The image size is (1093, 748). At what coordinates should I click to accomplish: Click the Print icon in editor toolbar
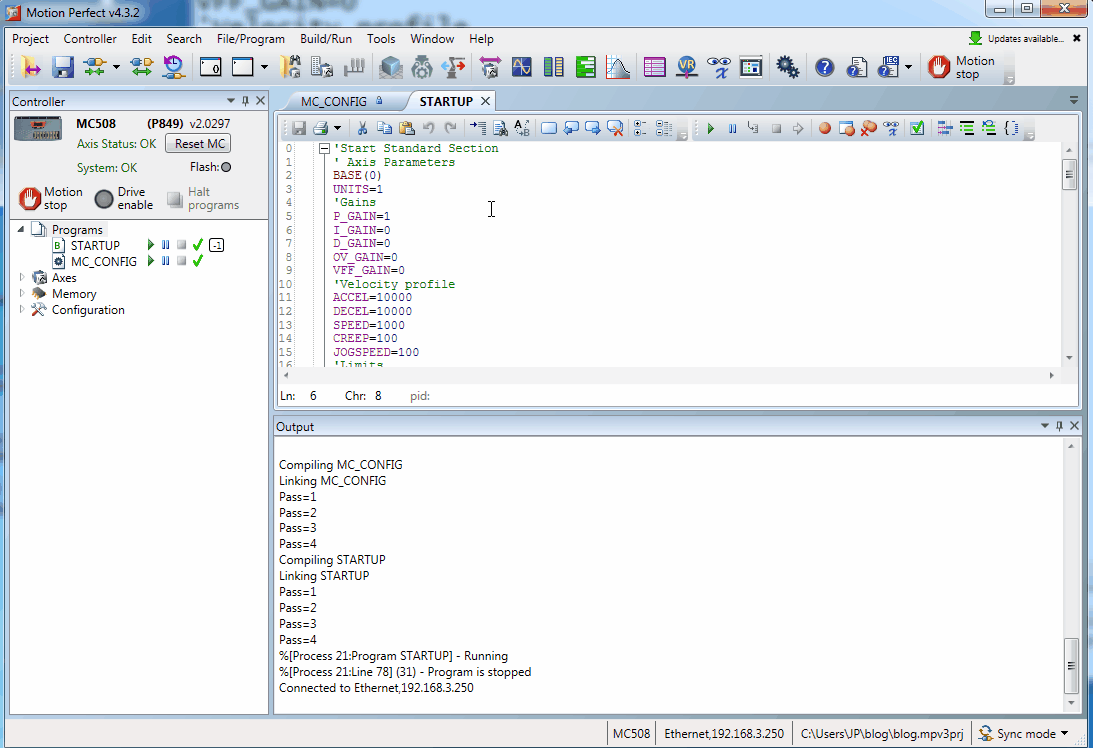point(321,128)
